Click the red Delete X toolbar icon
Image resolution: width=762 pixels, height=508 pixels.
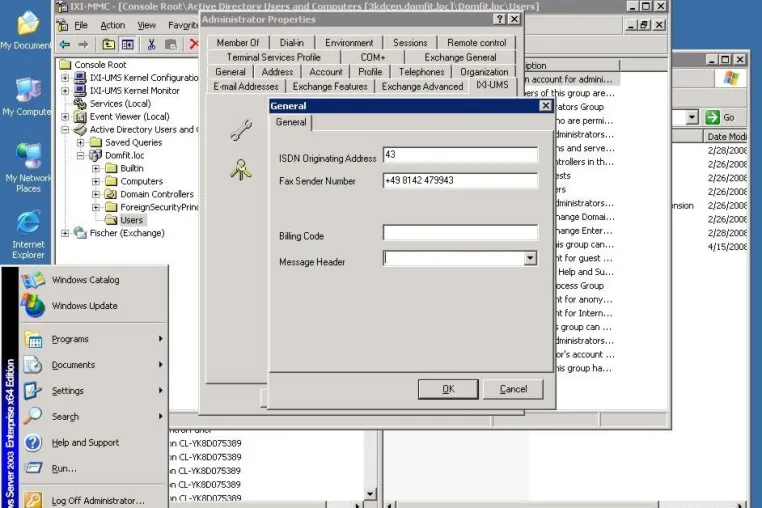[193, 44]
